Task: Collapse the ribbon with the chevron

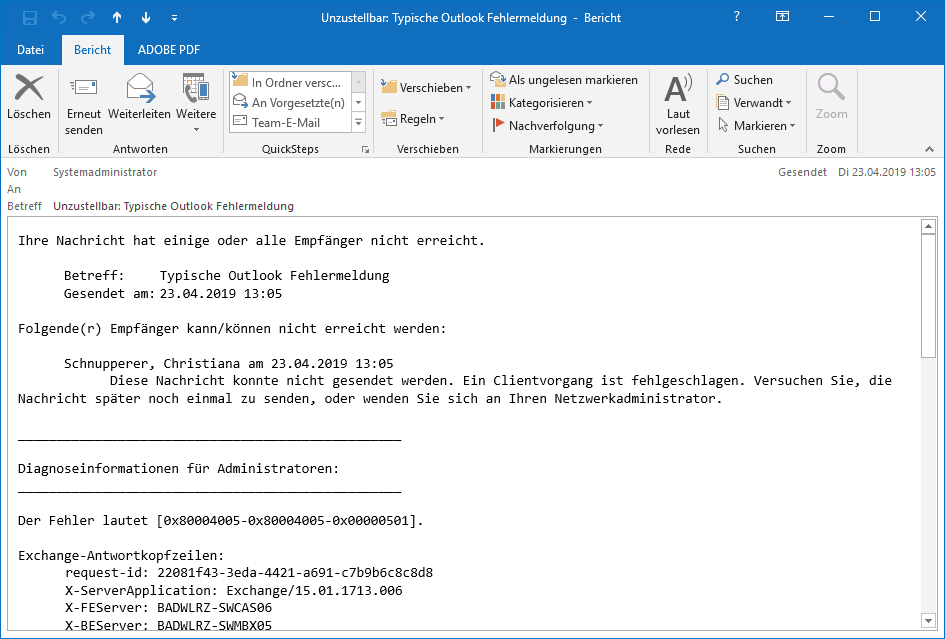Action: click(x=929, y=148)
